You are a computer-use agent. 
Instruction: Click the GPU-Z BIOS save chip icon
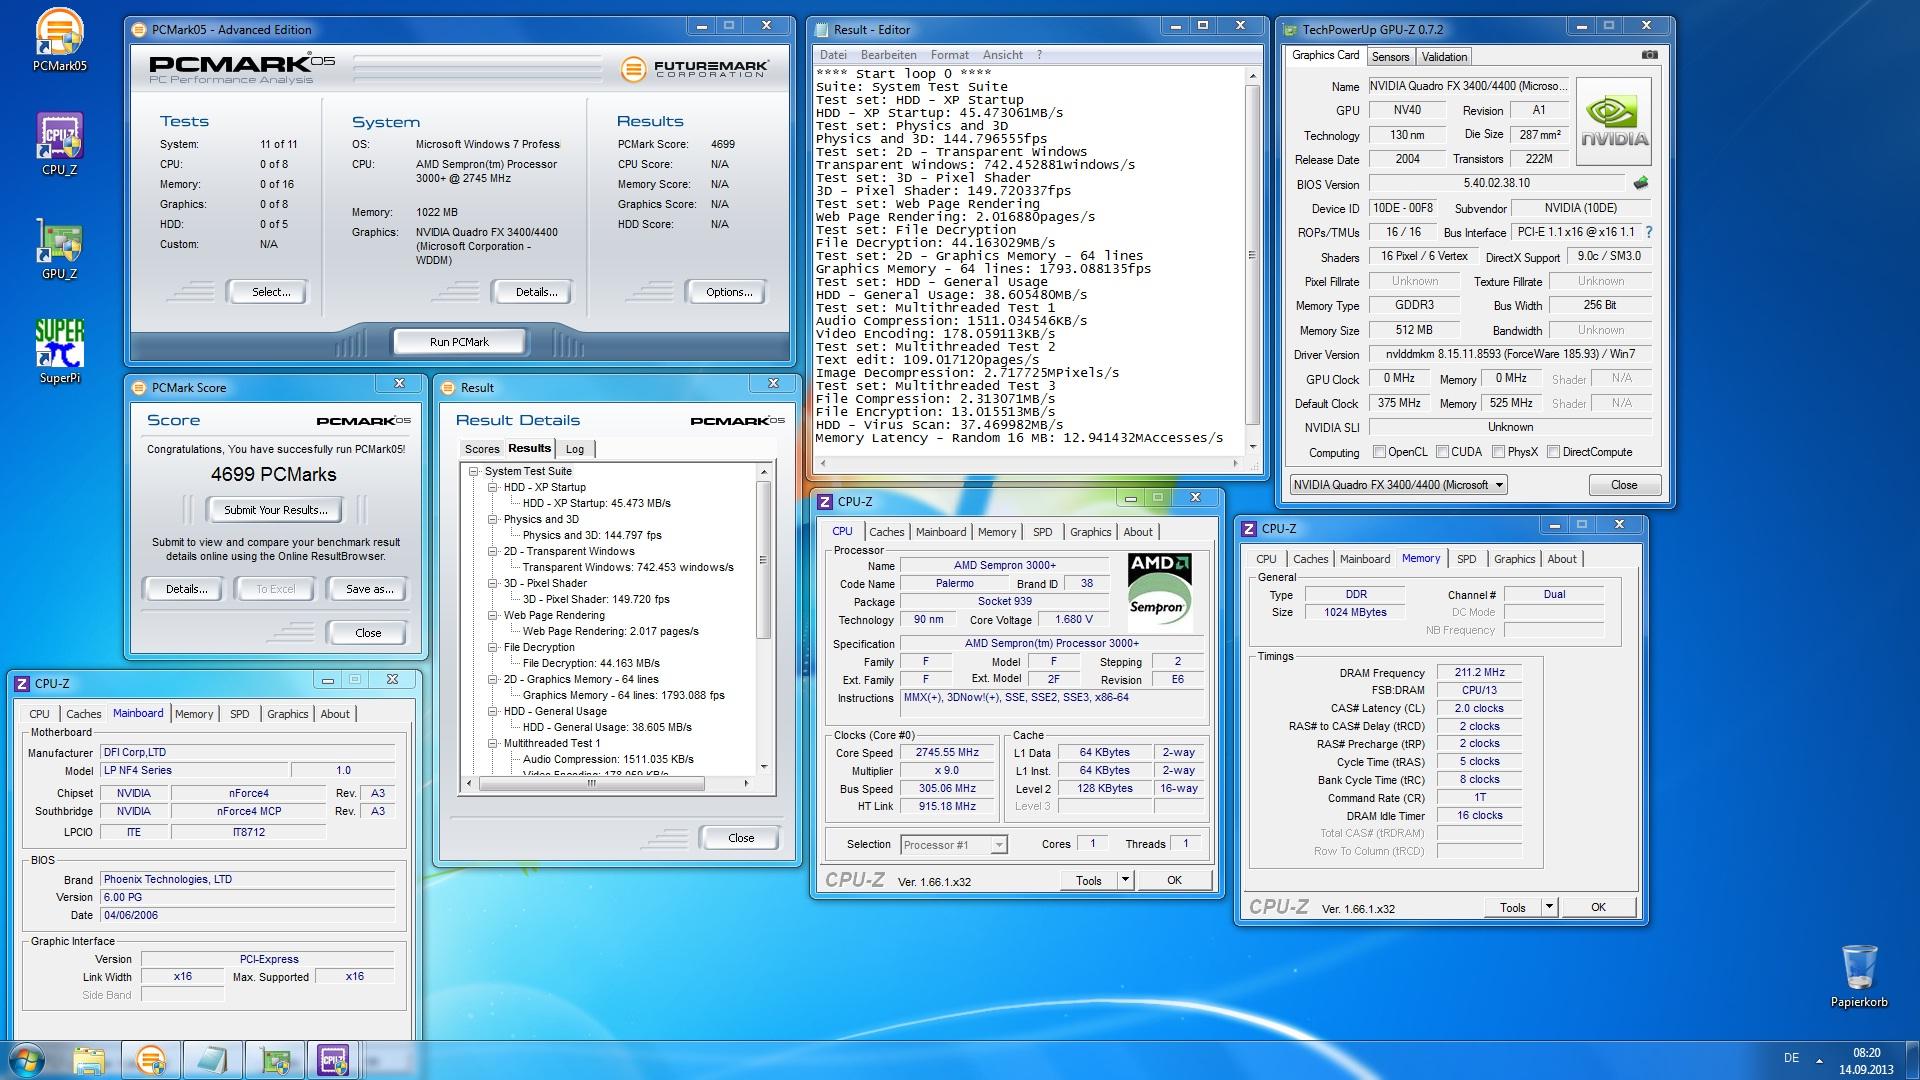pos(1640,183)
